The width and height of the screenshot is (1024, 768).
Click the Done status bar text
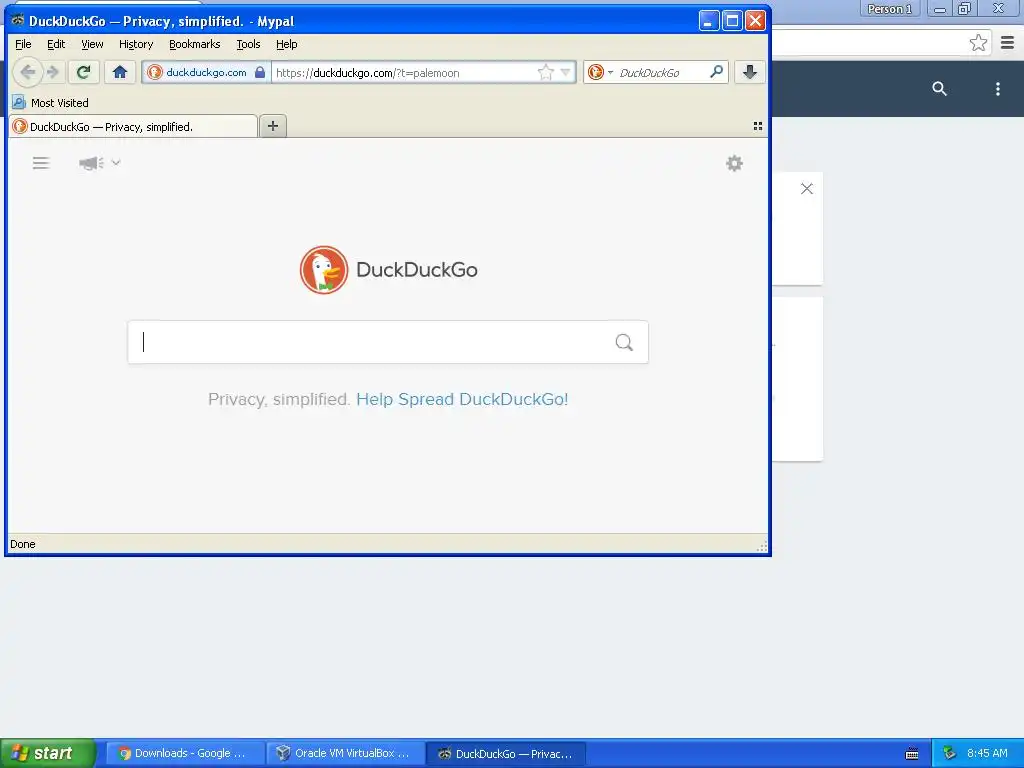pyautogui.click(x=23, y=544)
